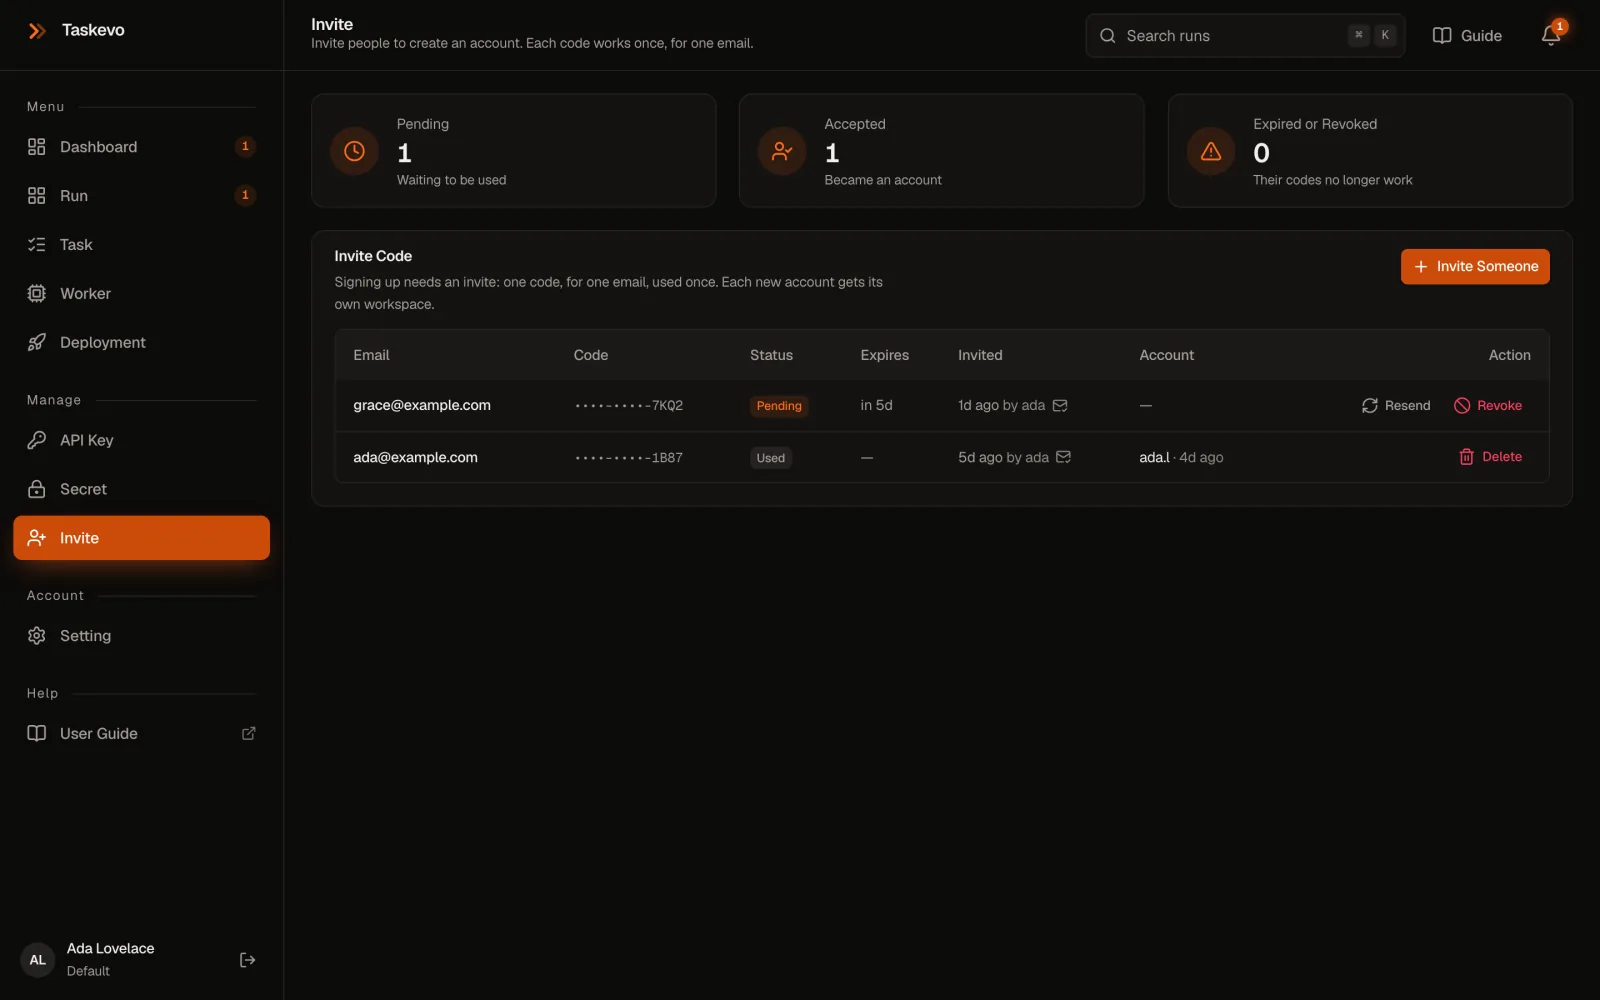Log out using the sign-out icon

[x=248, y=960]
